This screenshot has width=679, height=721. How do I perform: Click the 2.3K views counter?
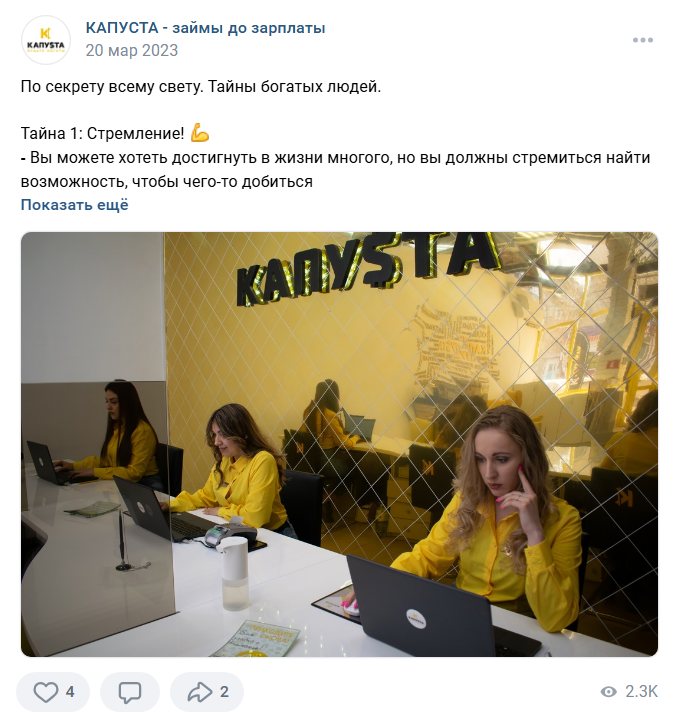641,692
